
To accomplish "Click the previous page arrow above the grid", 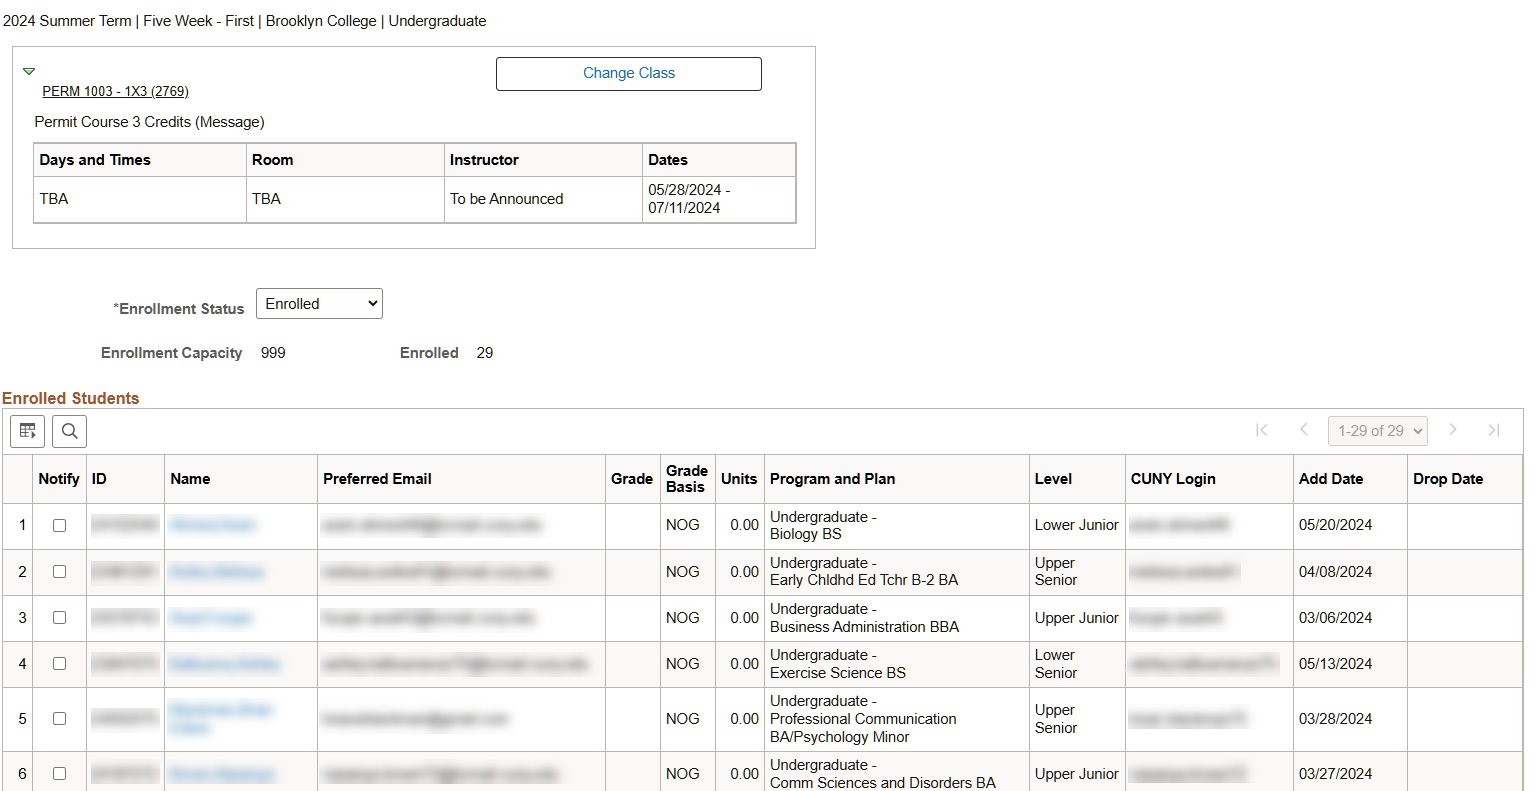I will (x=1304, y=430).
